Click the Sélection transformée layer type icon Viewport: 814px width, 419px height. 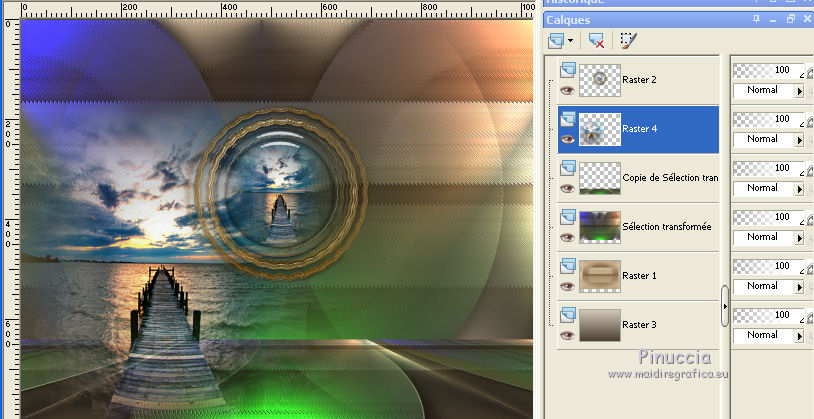[568, 217]
